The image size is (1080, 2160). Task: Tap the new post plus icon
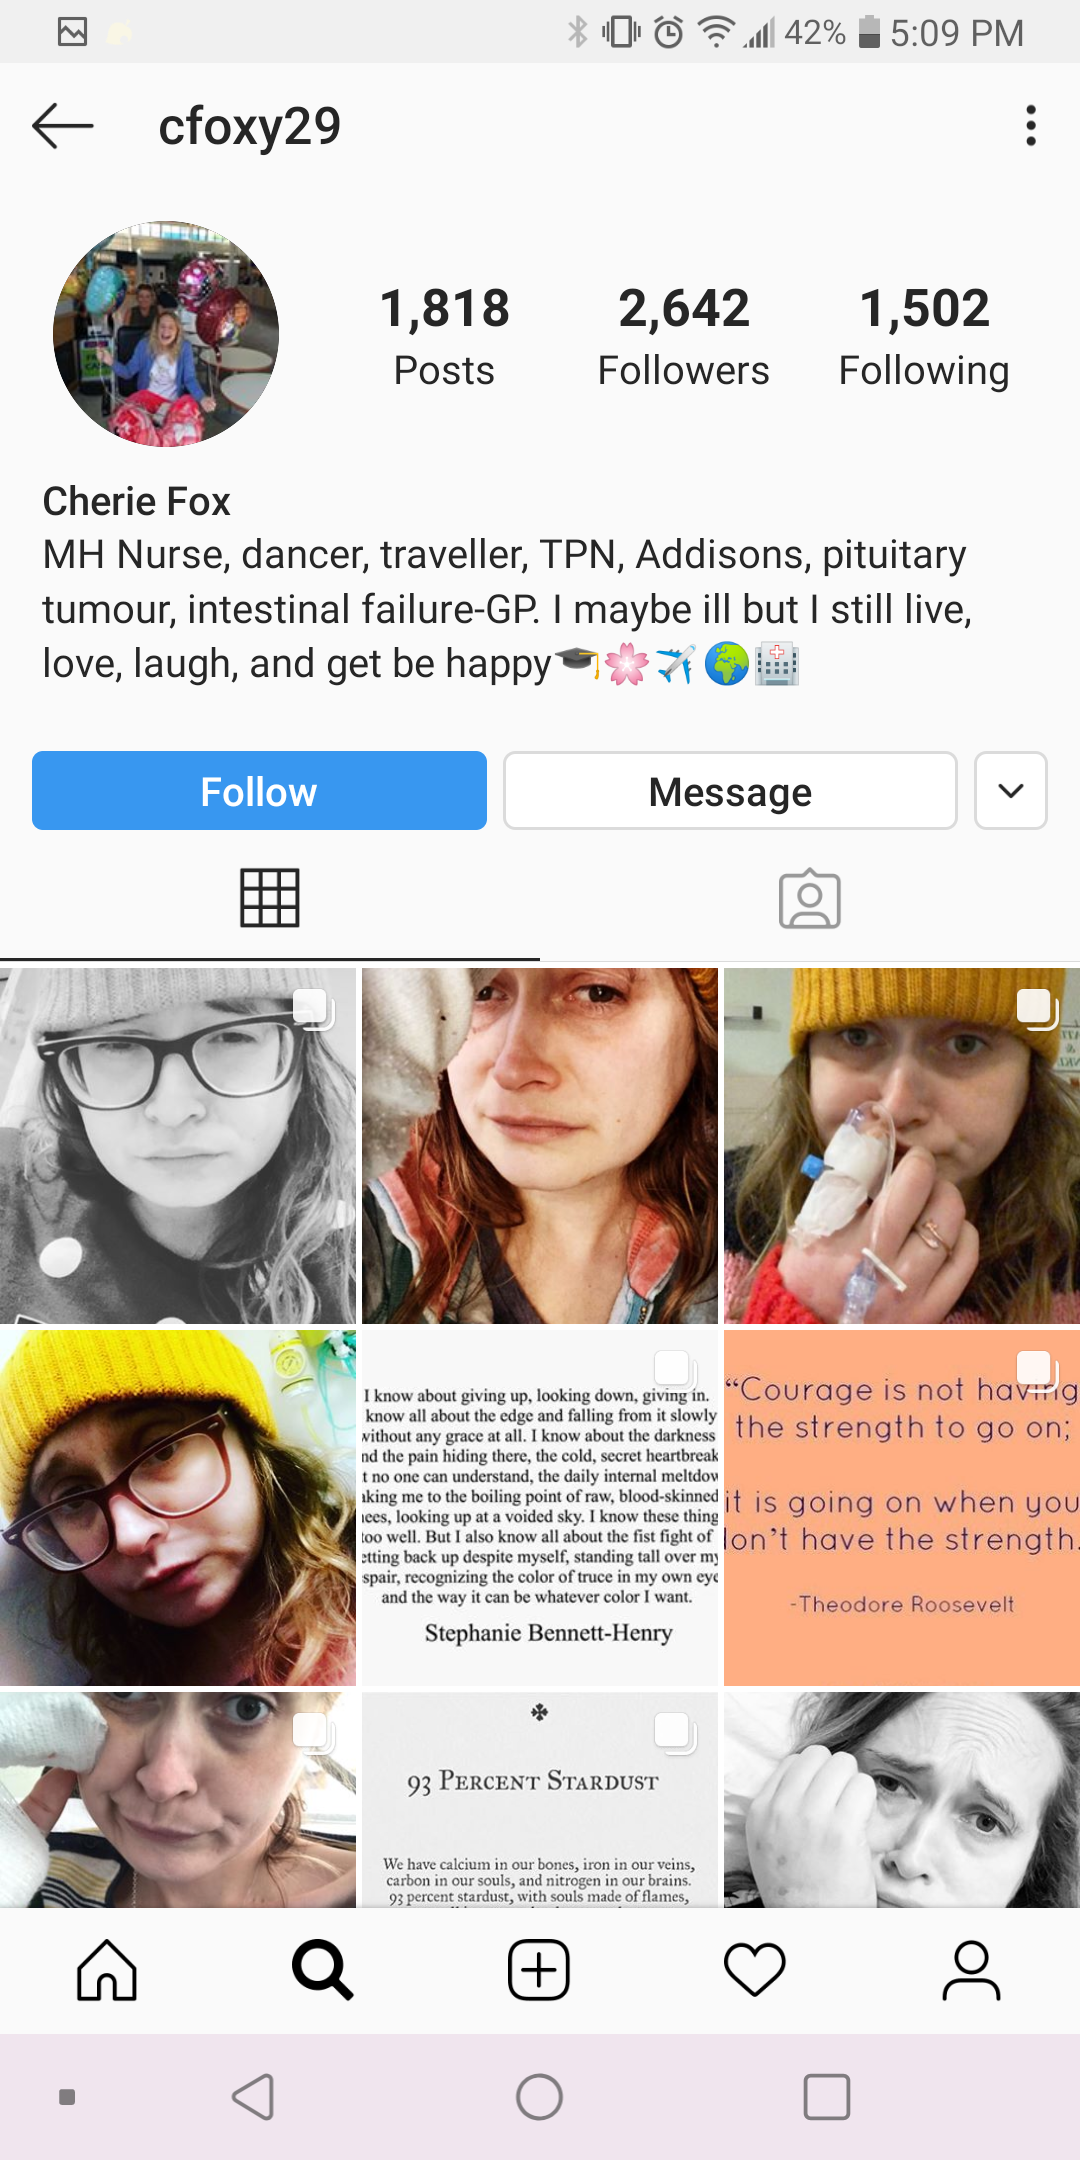pos(539,1970)
